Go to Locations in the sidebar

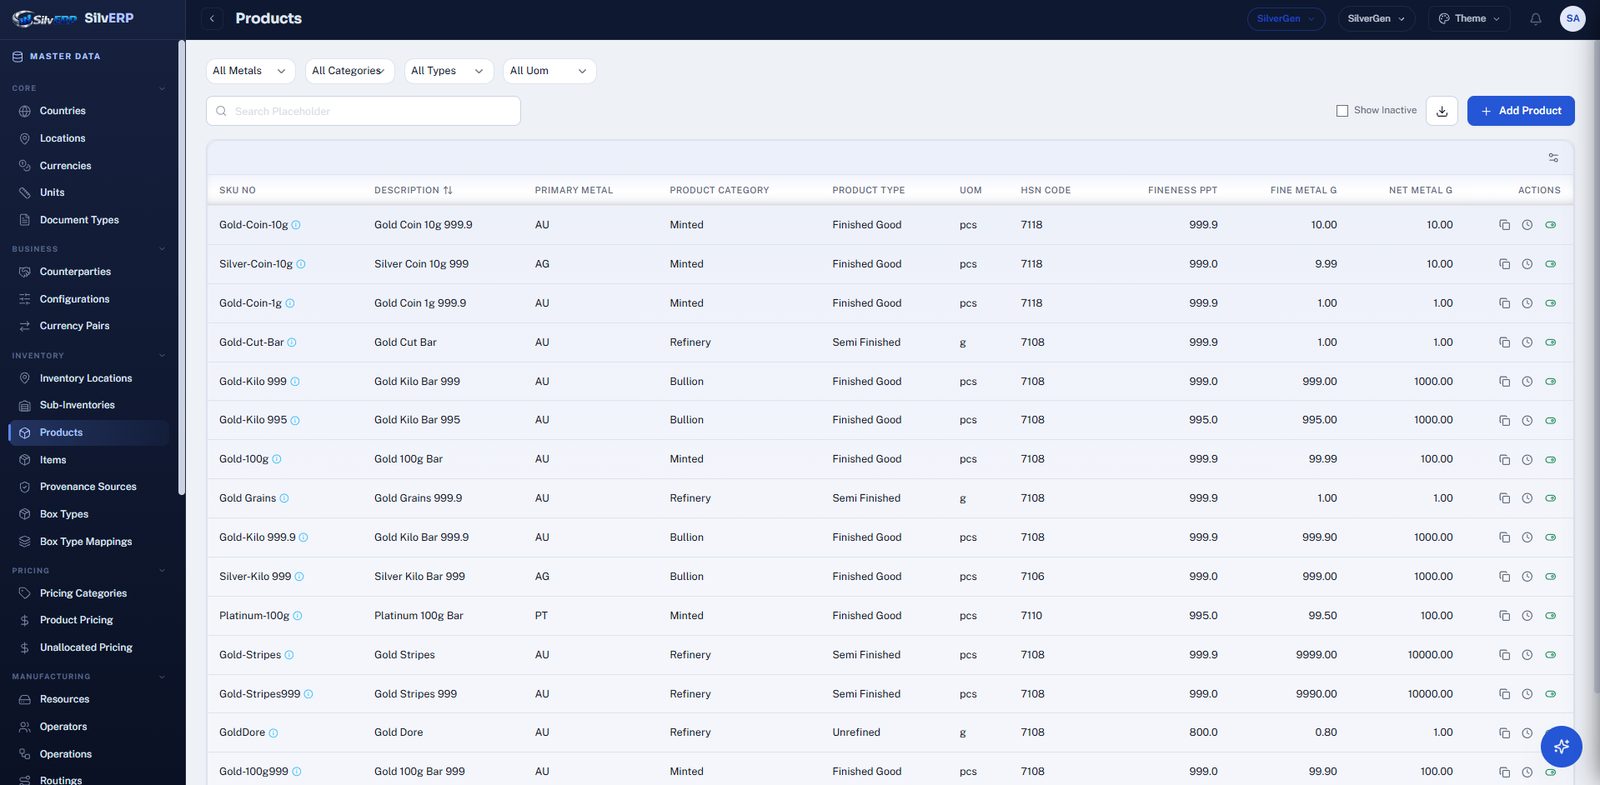click(62, 138)
